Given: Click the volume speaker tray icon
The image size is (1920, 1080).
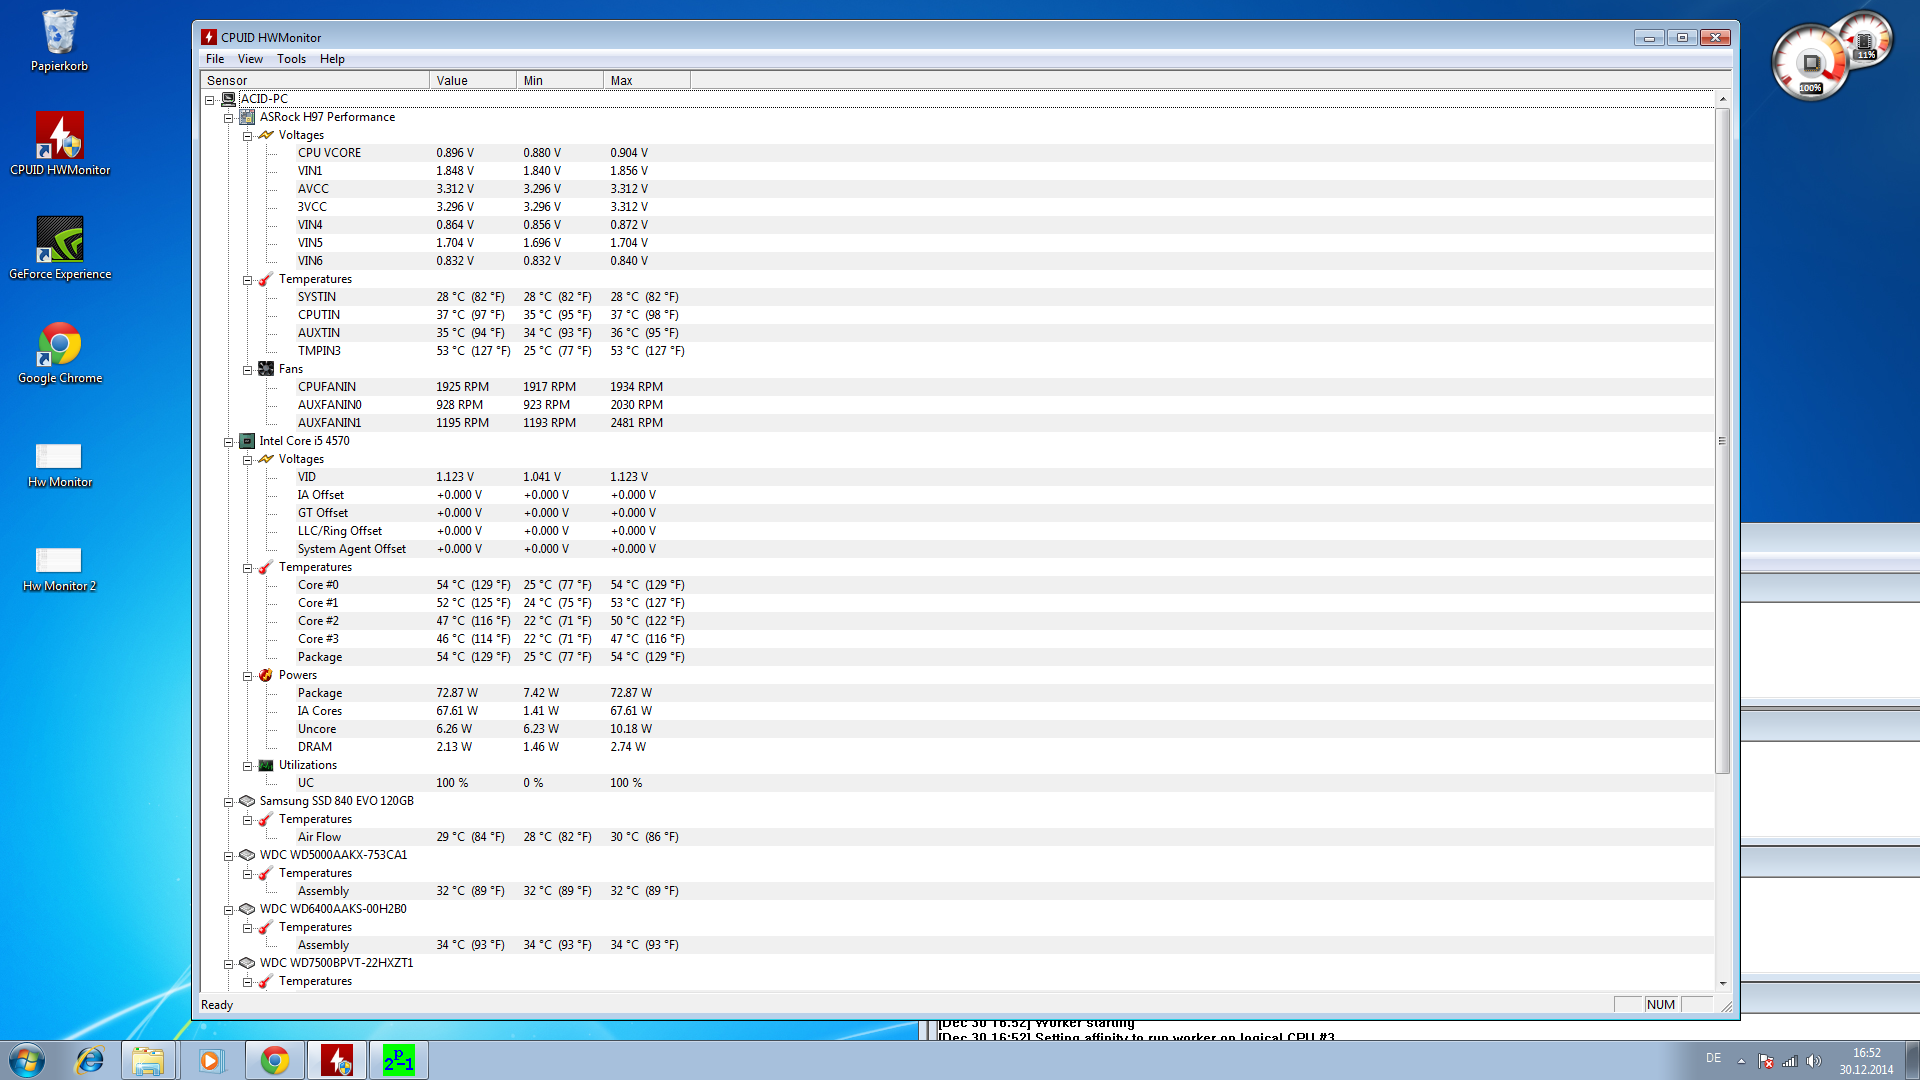Looking at the screenshot, I should pos(1814,1061).
